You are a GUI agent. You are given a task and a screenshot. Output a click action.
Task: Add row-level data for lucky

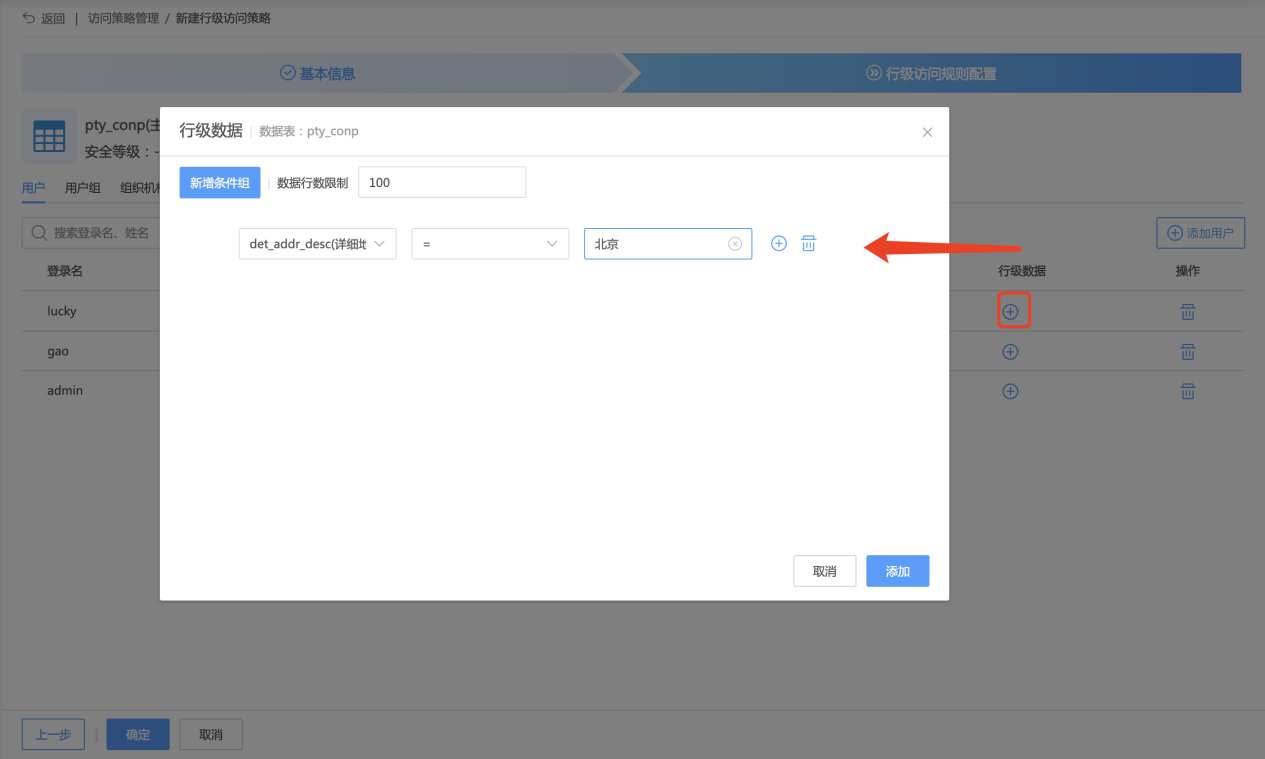coord(1010,312)
